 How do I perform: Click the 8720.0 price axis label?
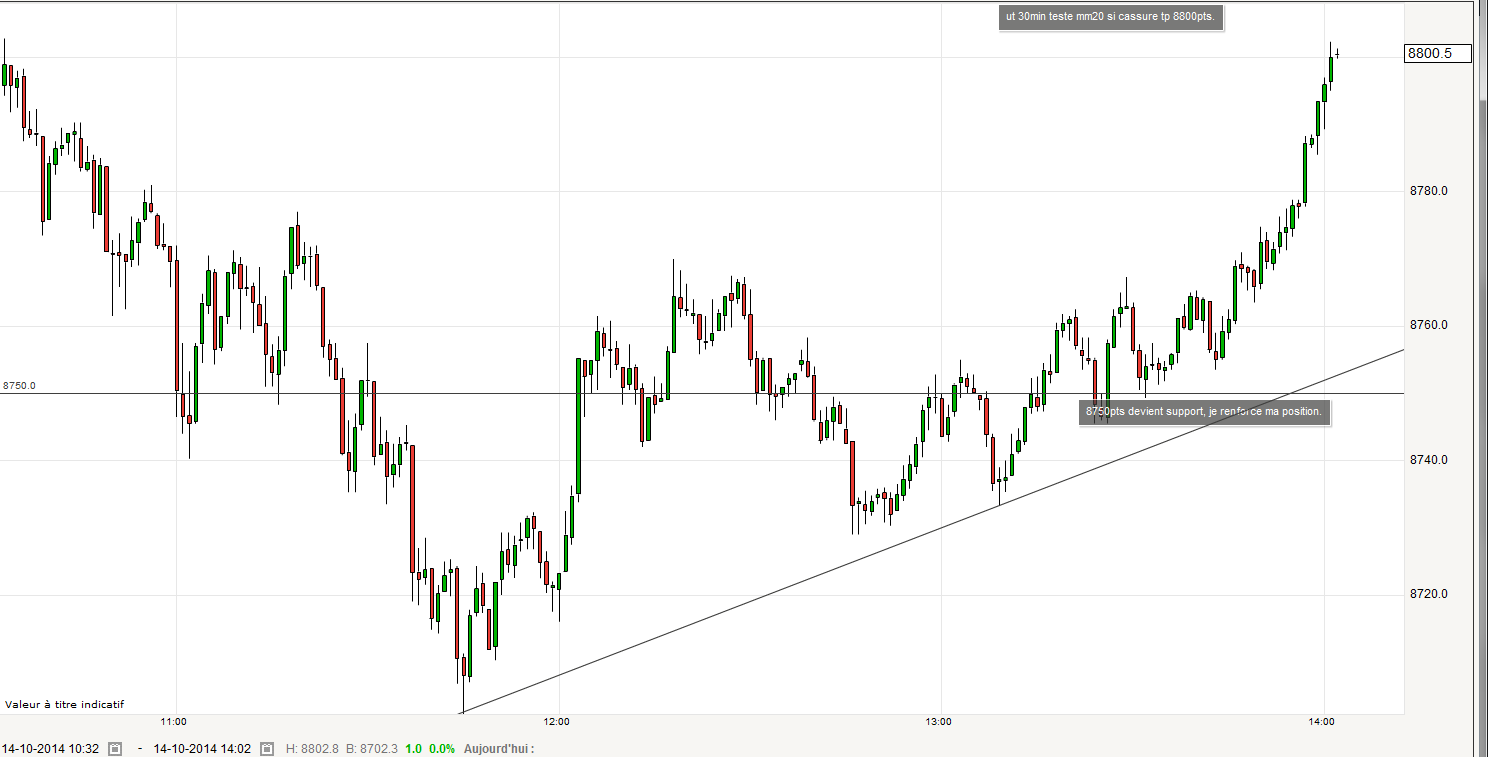point(1428,594)
